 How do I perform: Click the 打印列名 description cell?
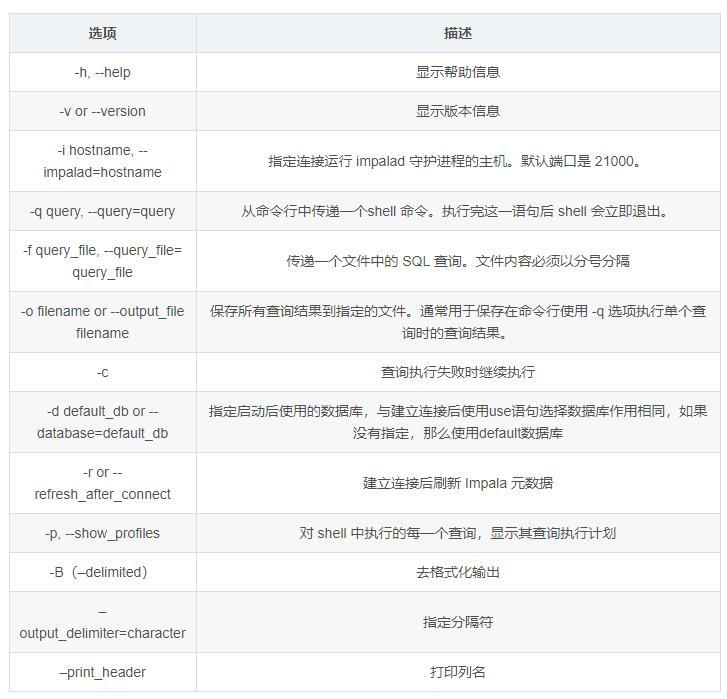pos(458,672)
